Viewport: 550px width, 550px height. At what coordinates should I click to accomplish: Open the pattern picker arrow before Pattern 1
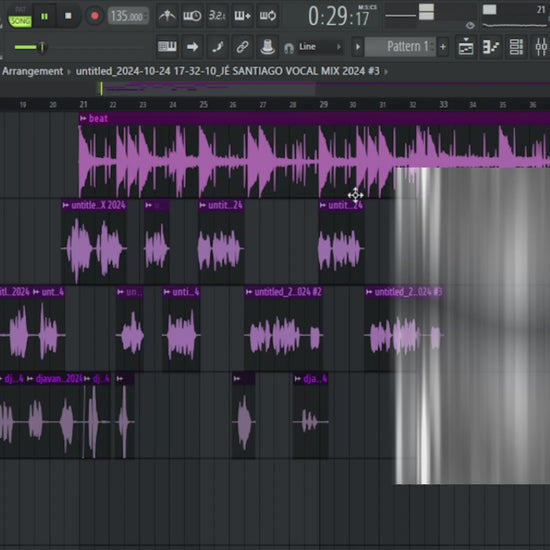pyautogui.click(x=357, y=47)
